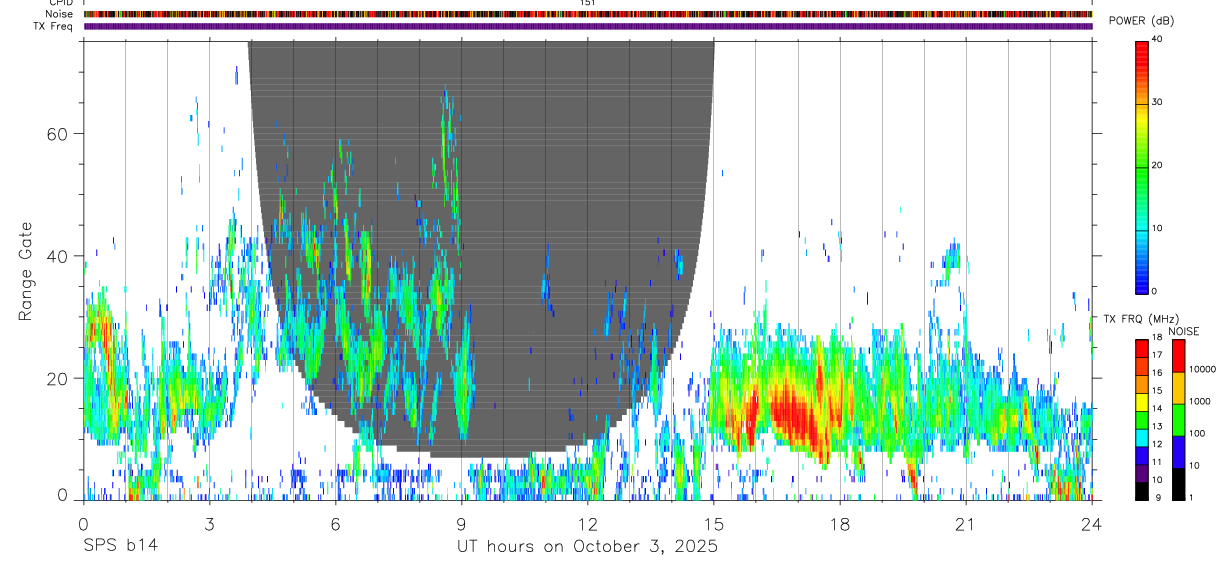Screen dimensions: 1228x567
Task: Click the "12" hour tick on the UT axis
Action: pyautogui.click(x=587, y=524)
